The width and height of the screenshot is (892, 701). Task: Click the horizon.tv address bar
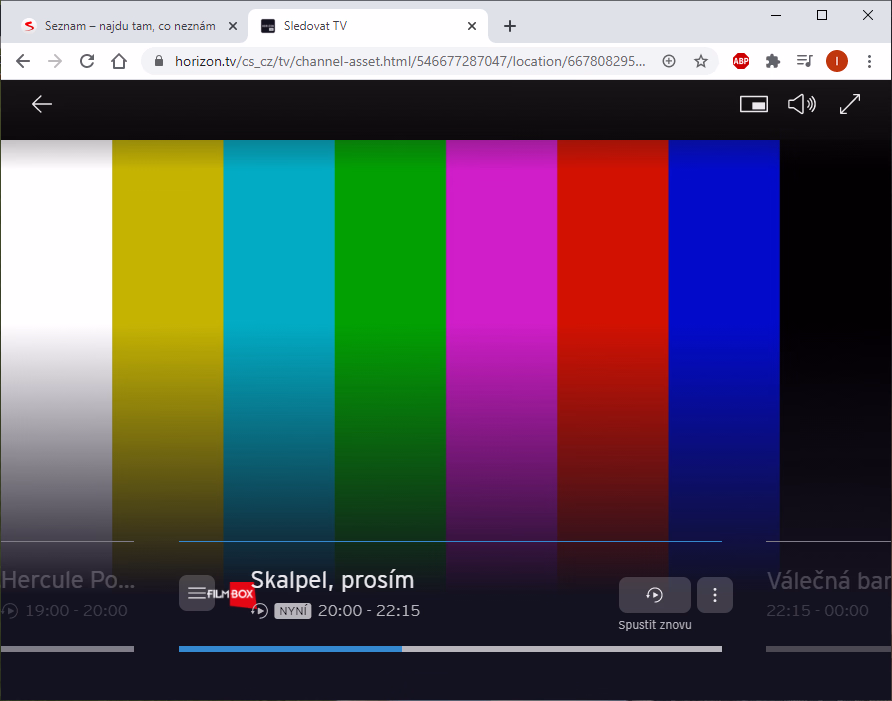[410, 61]
